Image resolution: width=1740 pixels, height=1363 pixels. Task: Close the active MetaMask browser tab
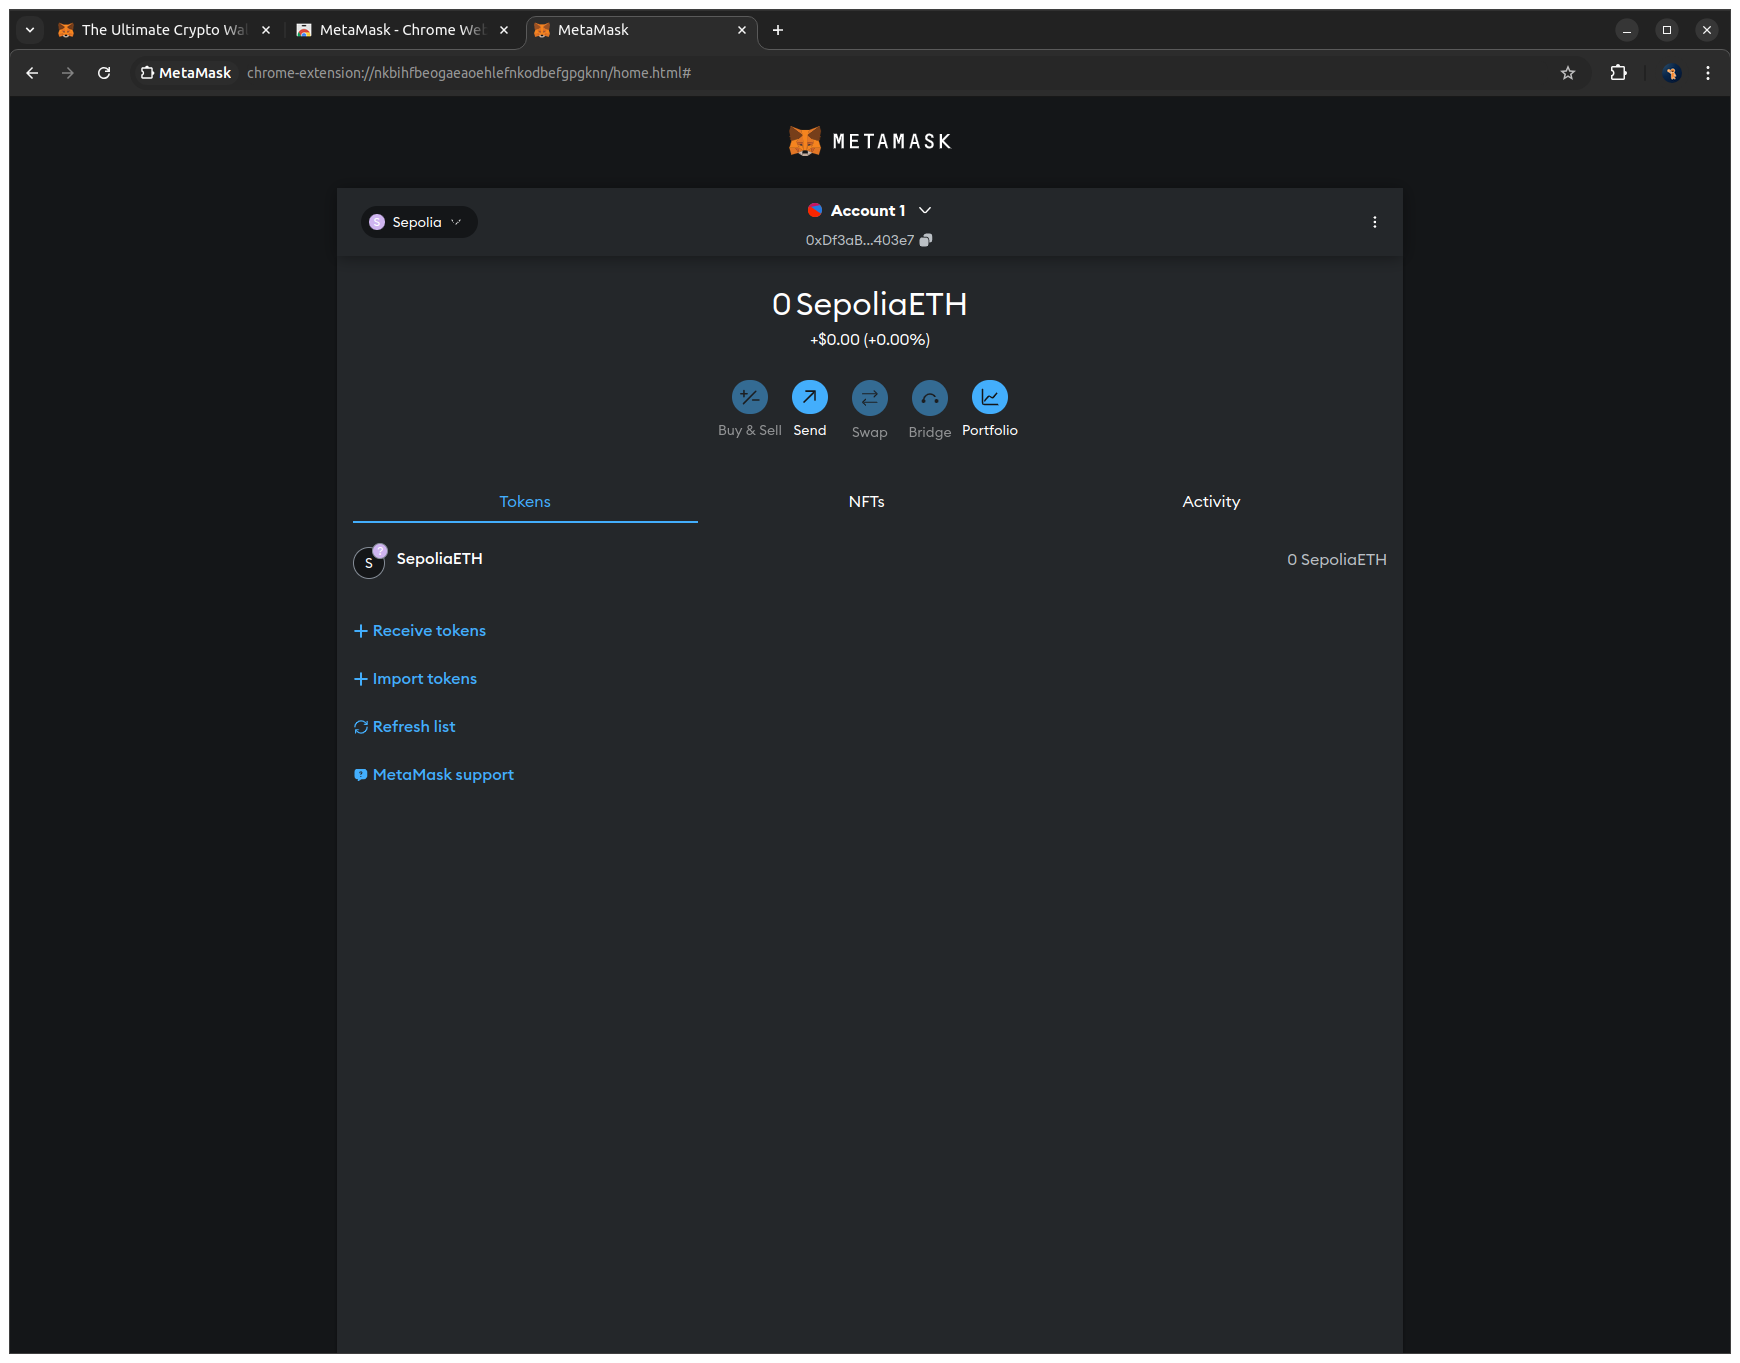click(742, 30)
